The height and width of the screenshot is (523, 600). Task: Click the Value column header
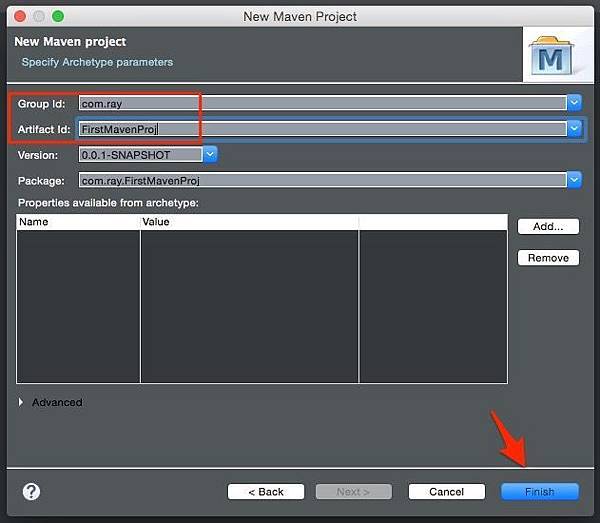click(249, 222)
